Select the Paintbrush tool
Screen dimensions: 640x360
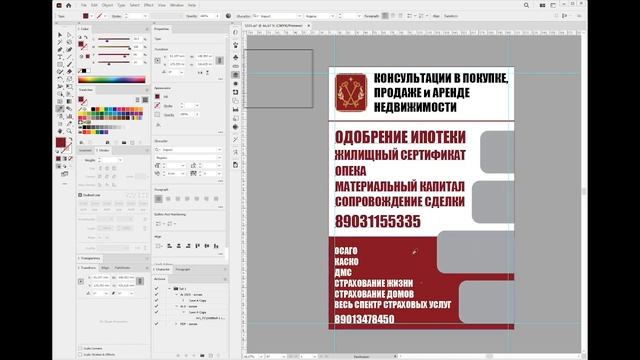tap(69, 64)
